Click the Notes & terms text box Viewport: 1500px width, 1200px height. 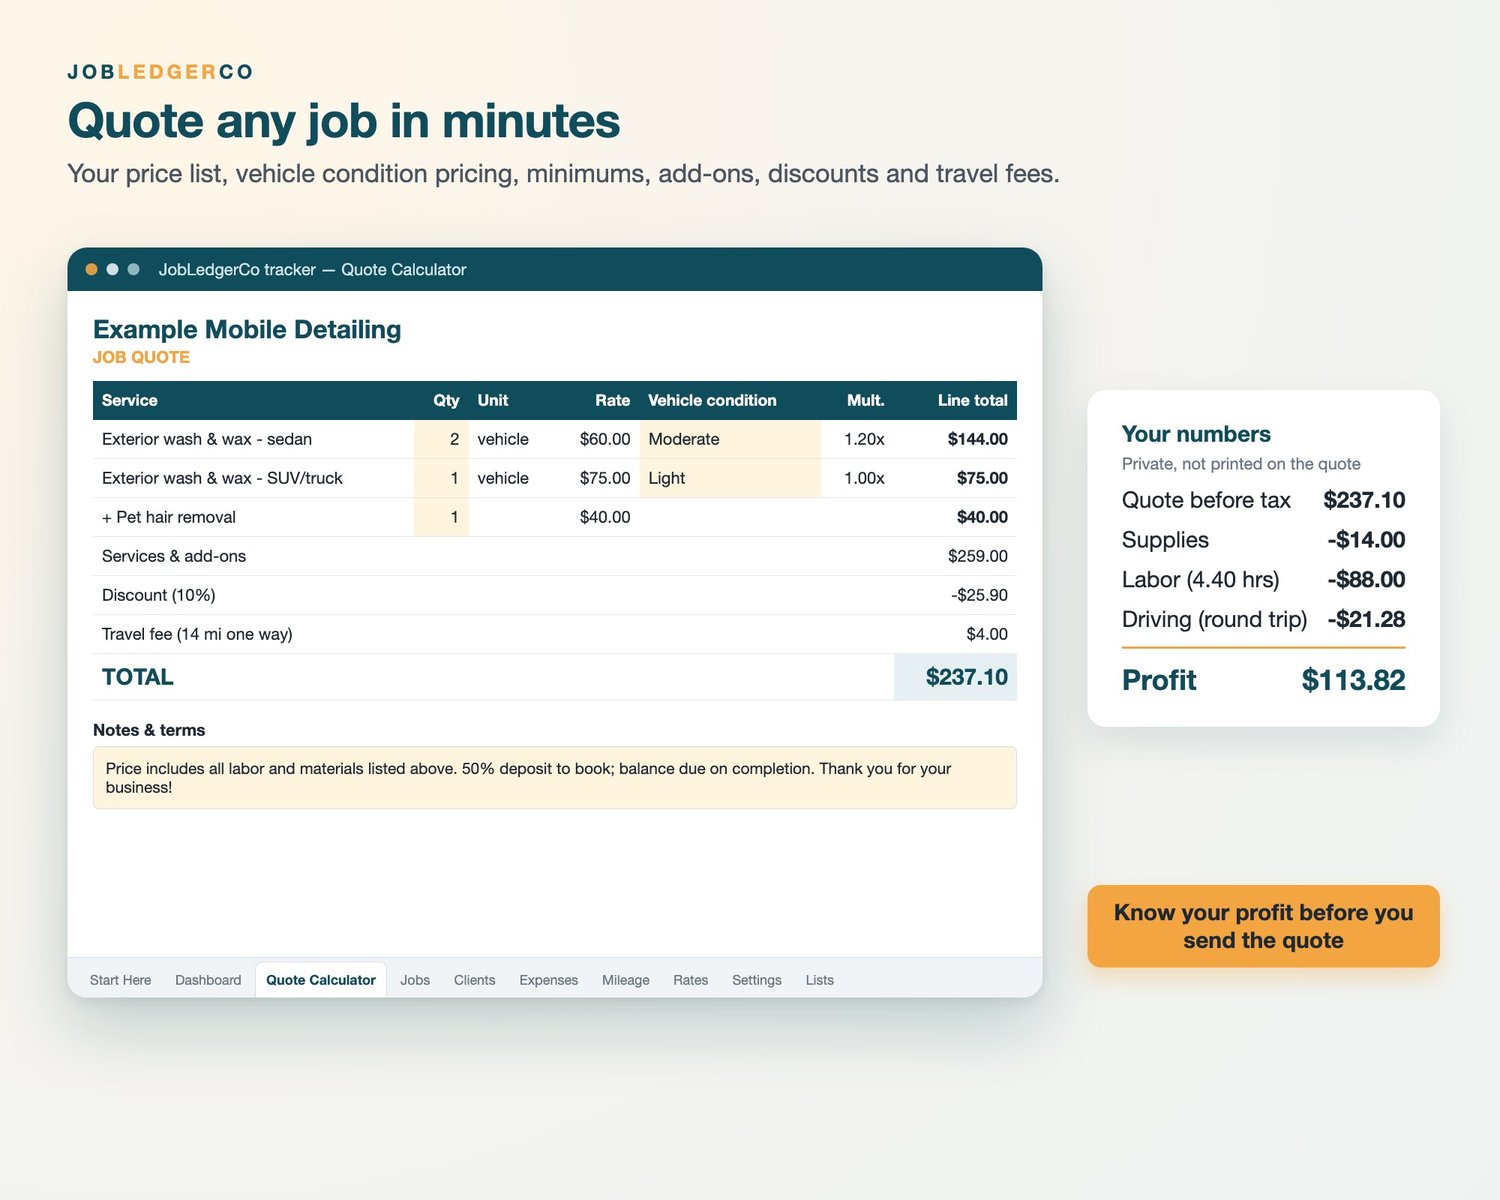click(555, 778)
